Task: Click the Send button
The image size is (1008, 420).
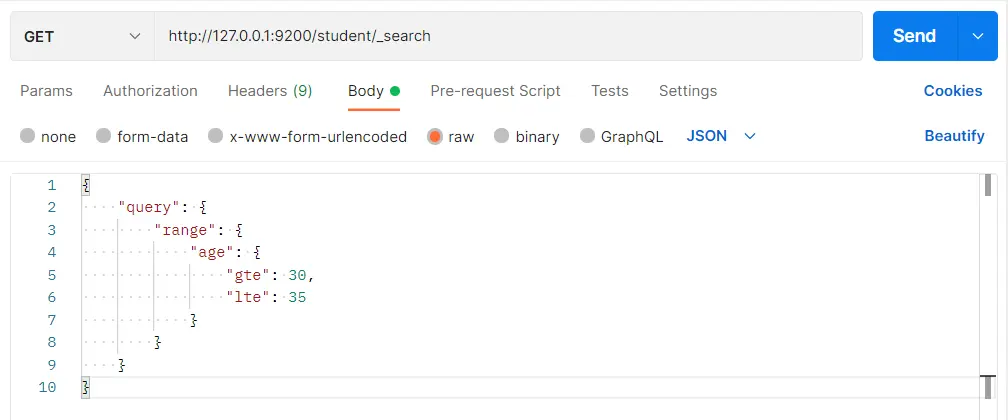Action: pyautogui.click(x=914, y=36)
